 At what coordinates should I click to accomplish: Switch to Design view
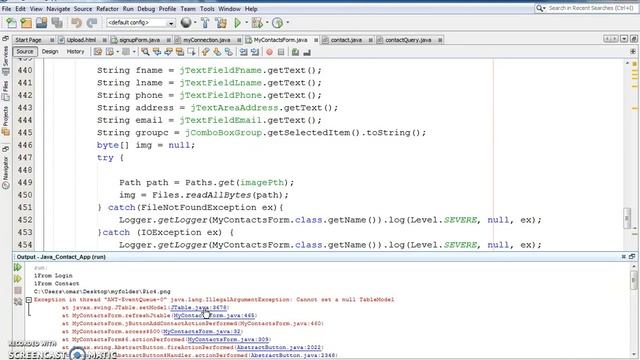coord(50,52)
